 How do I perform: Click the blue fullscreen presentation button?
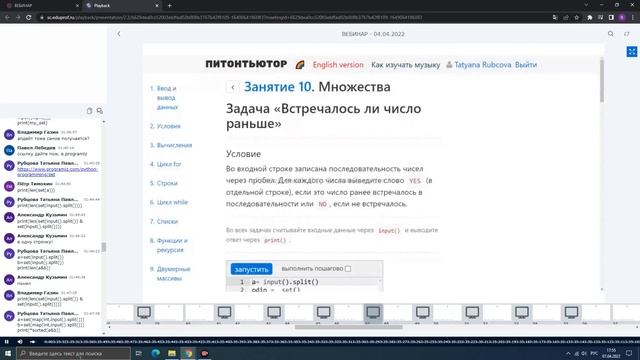[631, 51]
